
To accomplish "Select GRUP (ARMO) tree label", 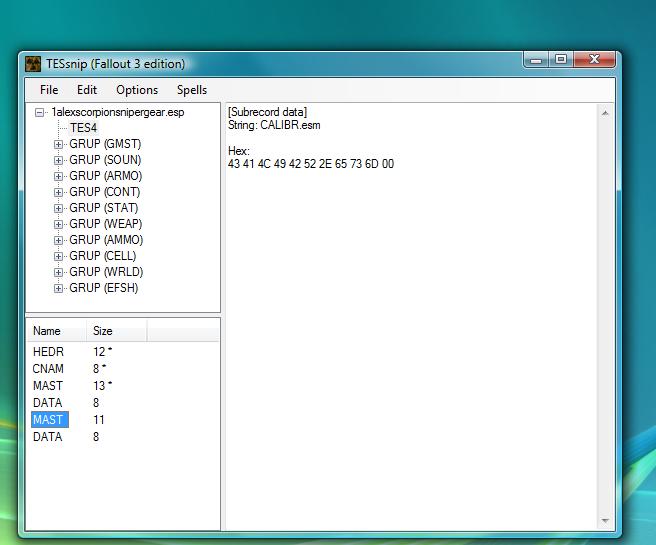I will (x=105, y=176).
